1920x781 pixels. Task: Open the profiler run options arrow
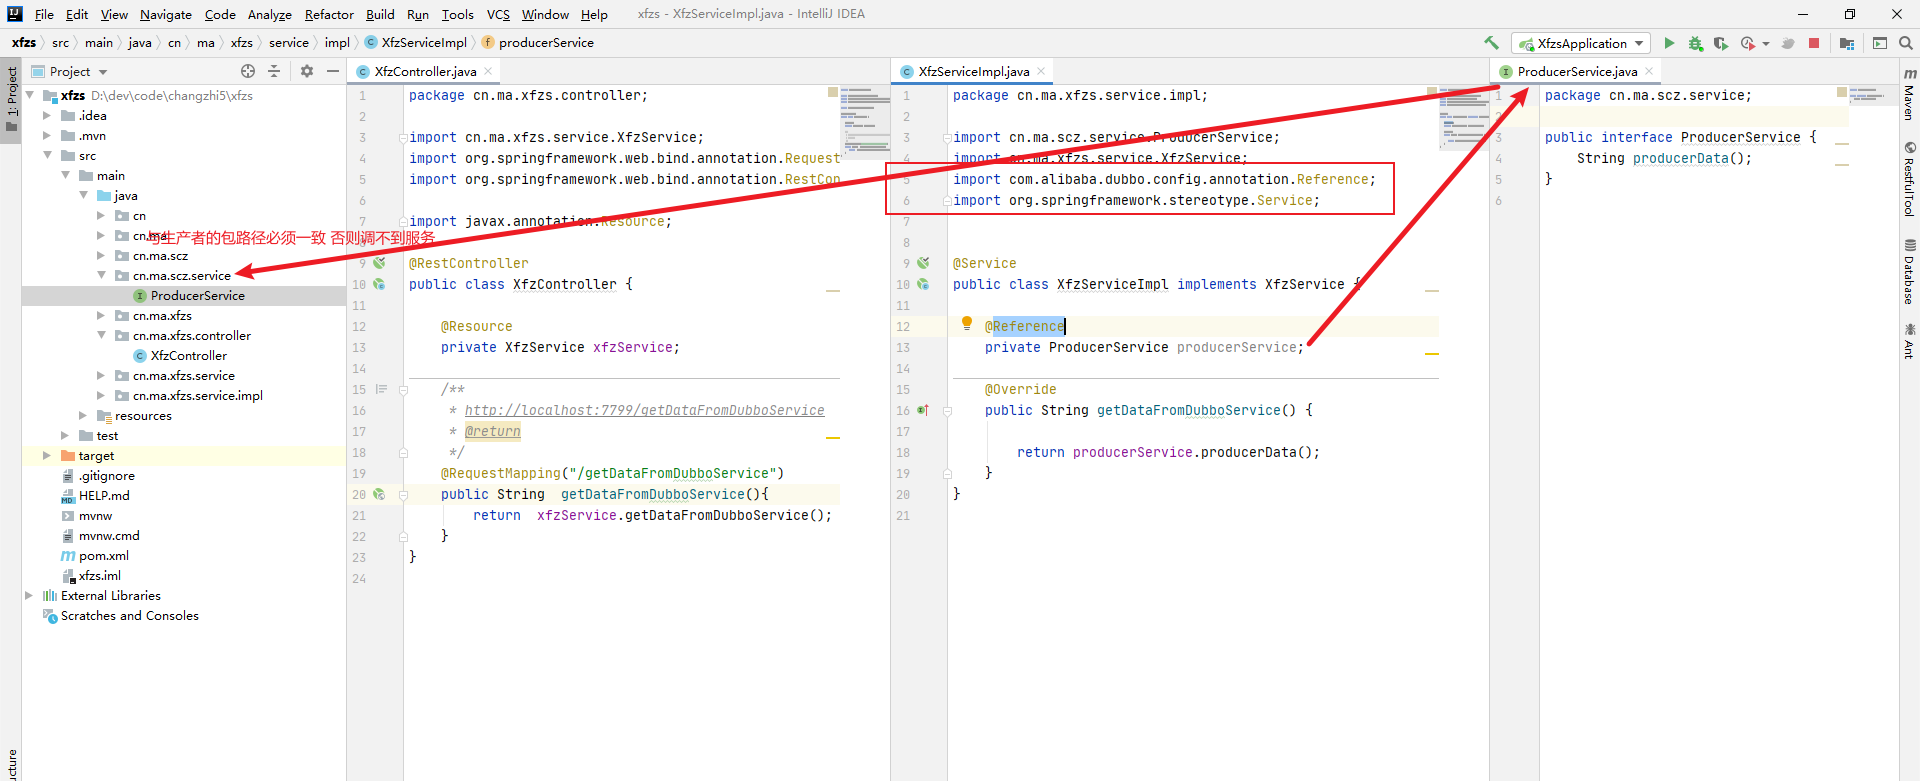pyautogui.click(x=1766, y=44)
